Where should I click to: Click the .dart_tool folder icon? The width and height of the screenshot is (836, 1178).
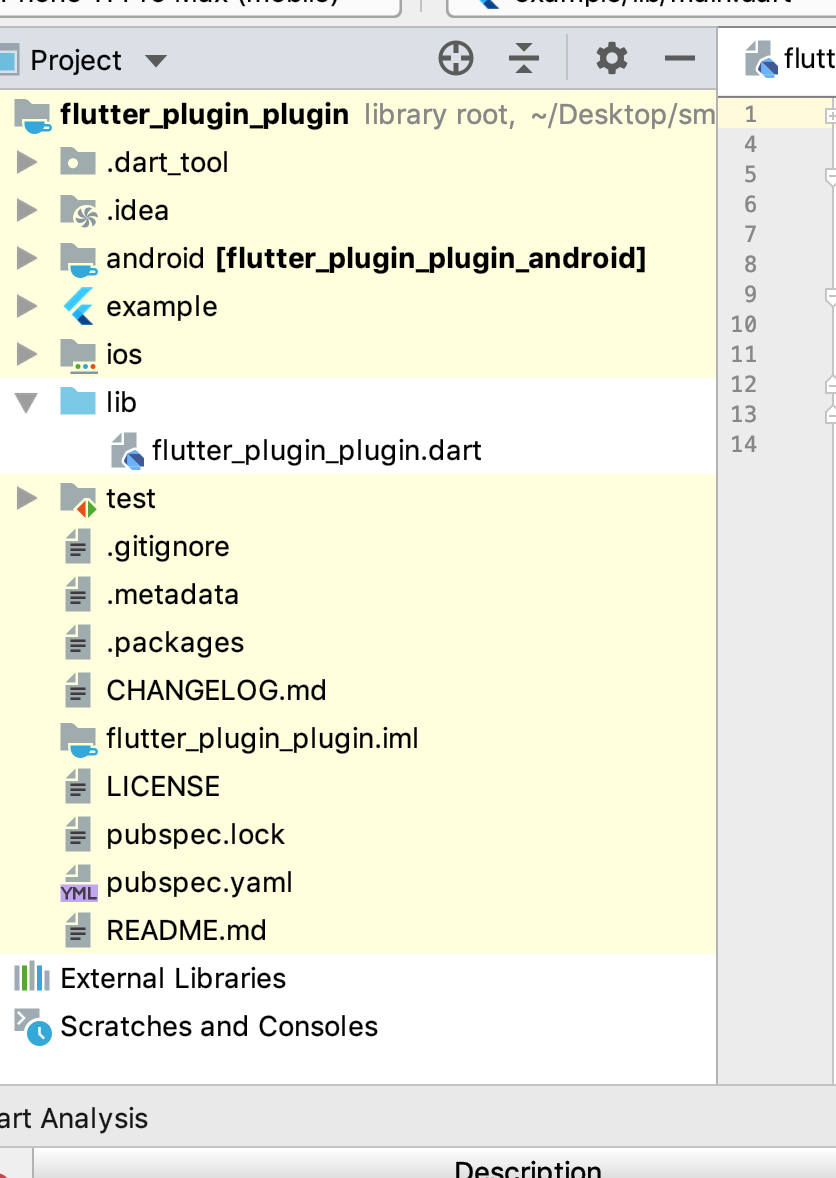(x=78, y=162)
